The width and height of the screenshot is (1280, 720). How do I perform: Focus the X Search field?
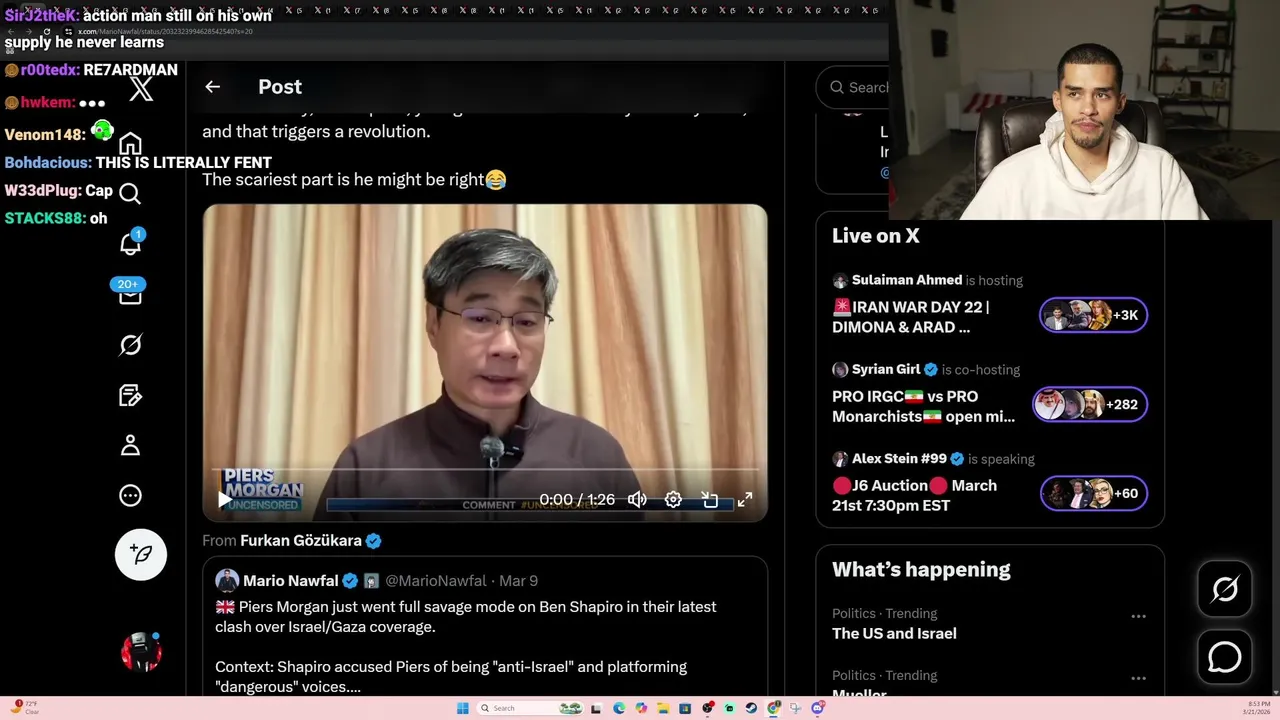pos(855,87)
